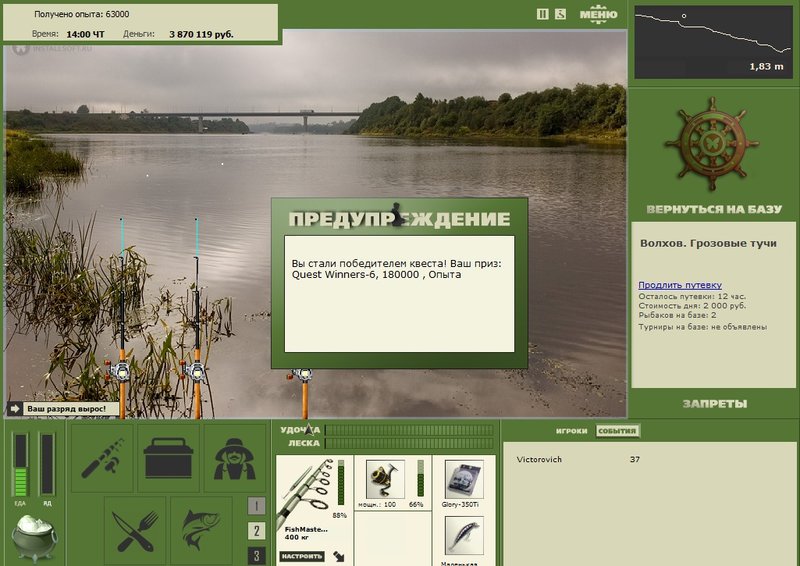Viewport: 800px width, 566px height.
Task: Click the Настроить button
Action: click(302, 556)
